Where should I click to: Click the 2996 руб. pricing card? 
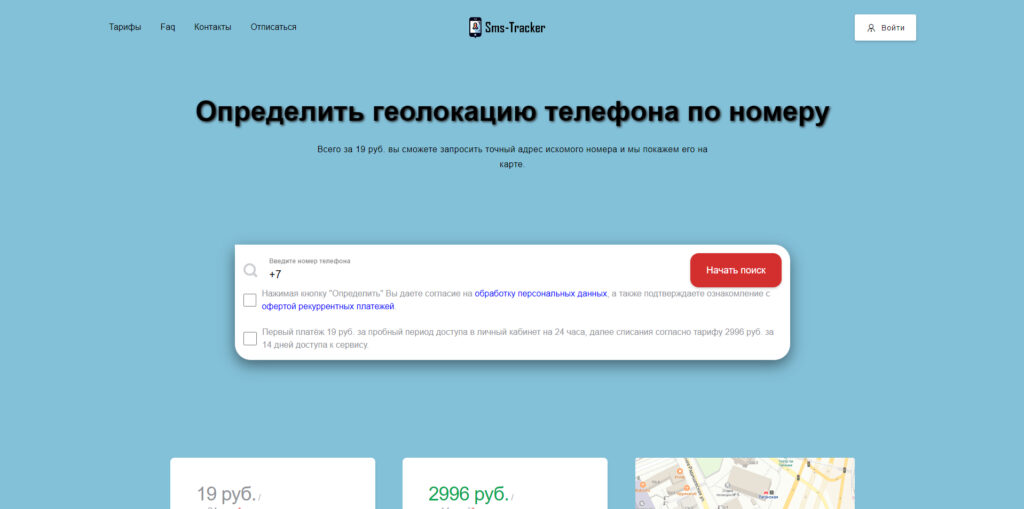coord(505,484)
